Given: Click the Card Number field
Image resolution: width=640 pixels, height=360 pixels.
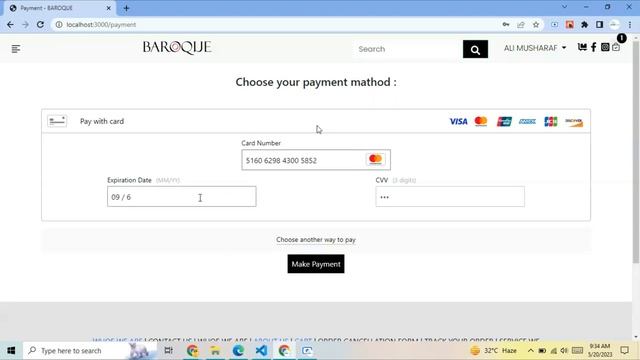Looking at the screenshot, I should tap(316, 160).
